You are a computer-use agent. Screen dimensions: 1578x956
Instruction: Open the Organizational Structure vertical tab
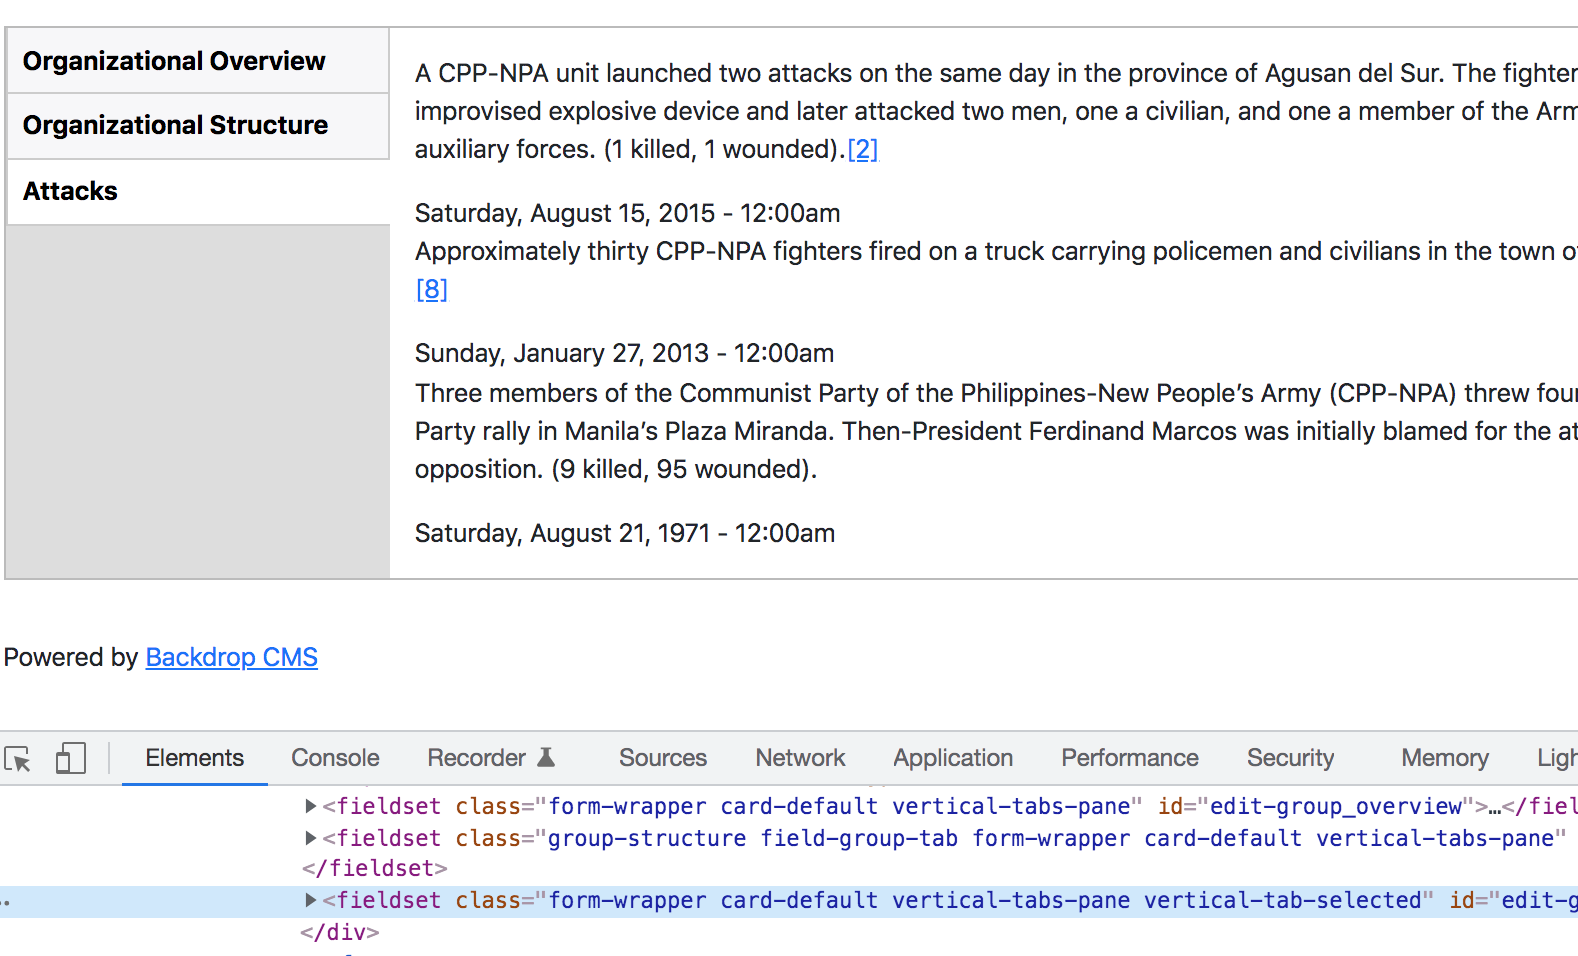click(x=198, y=125)
